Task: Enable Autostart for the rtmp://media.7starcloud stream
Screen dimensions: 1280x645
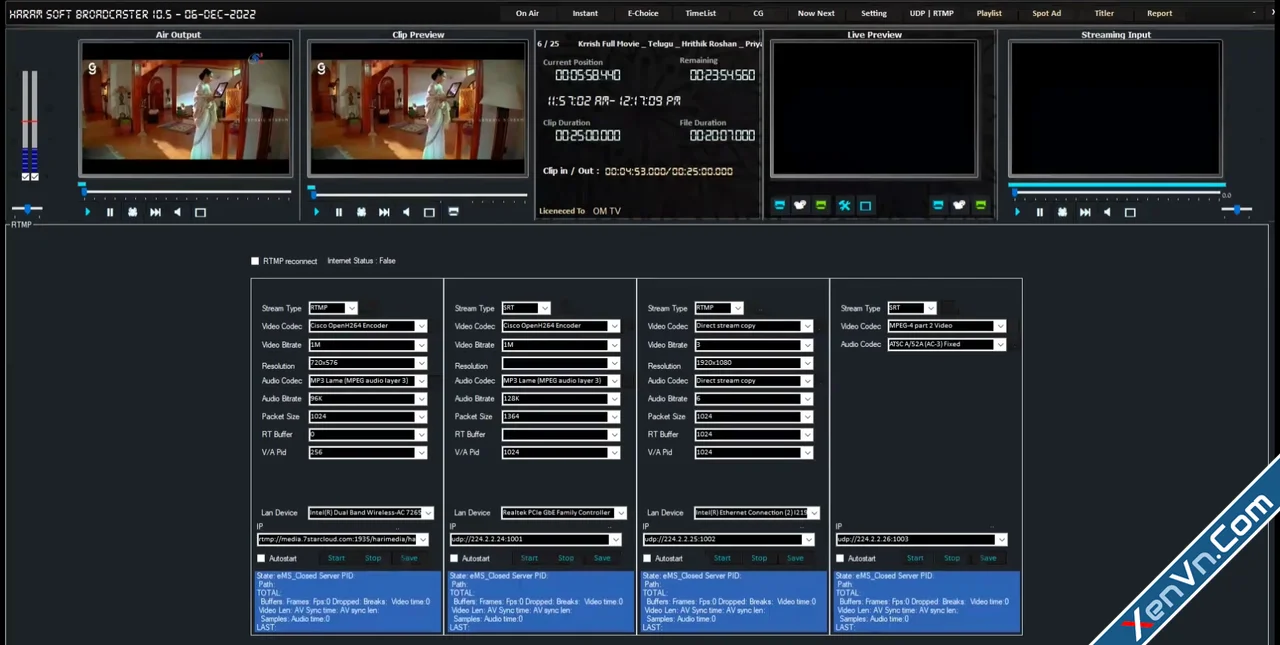Action: 261,558
